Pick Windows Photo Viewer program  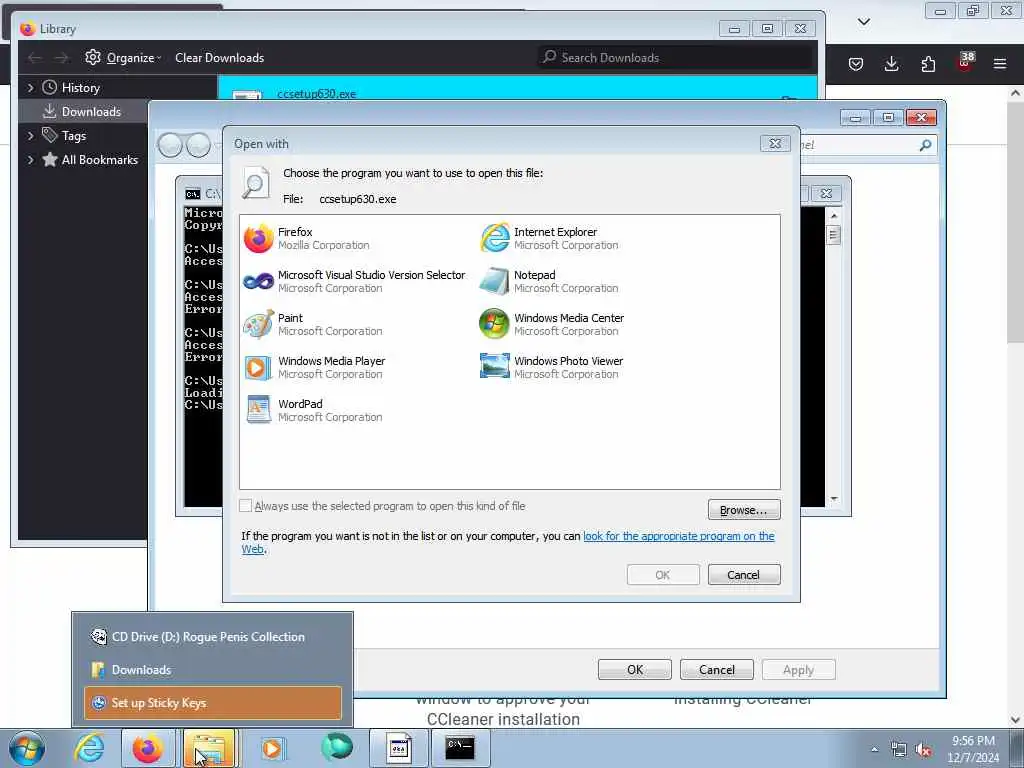[552, 368]
